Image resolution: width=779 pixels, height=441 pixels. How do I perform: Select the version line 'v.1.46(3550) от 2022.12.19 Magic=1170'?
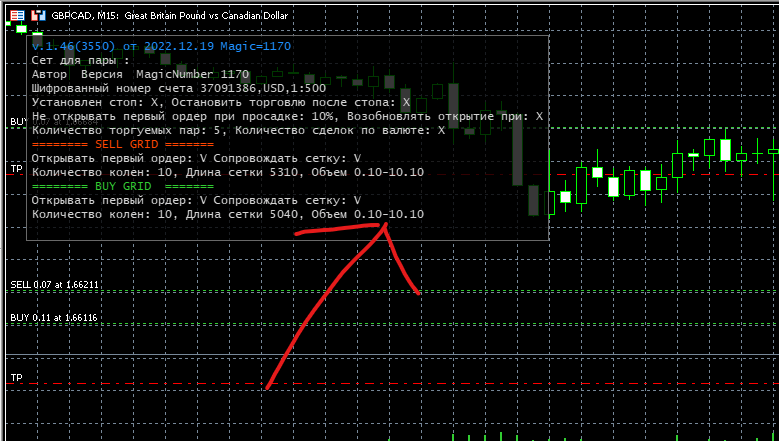[x=161, y=47]
